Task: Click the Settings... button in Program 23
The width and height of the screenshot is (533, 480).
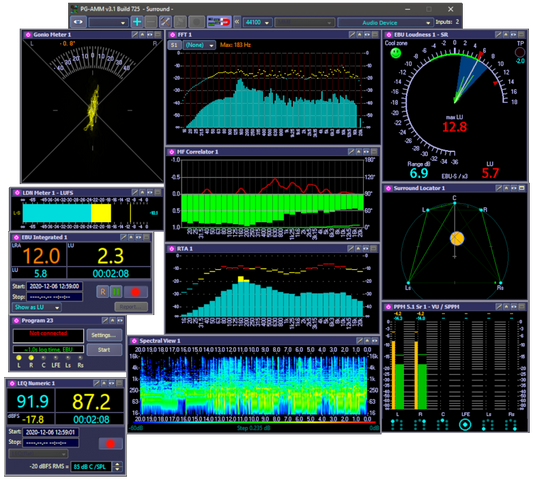Action: (104, 336)
